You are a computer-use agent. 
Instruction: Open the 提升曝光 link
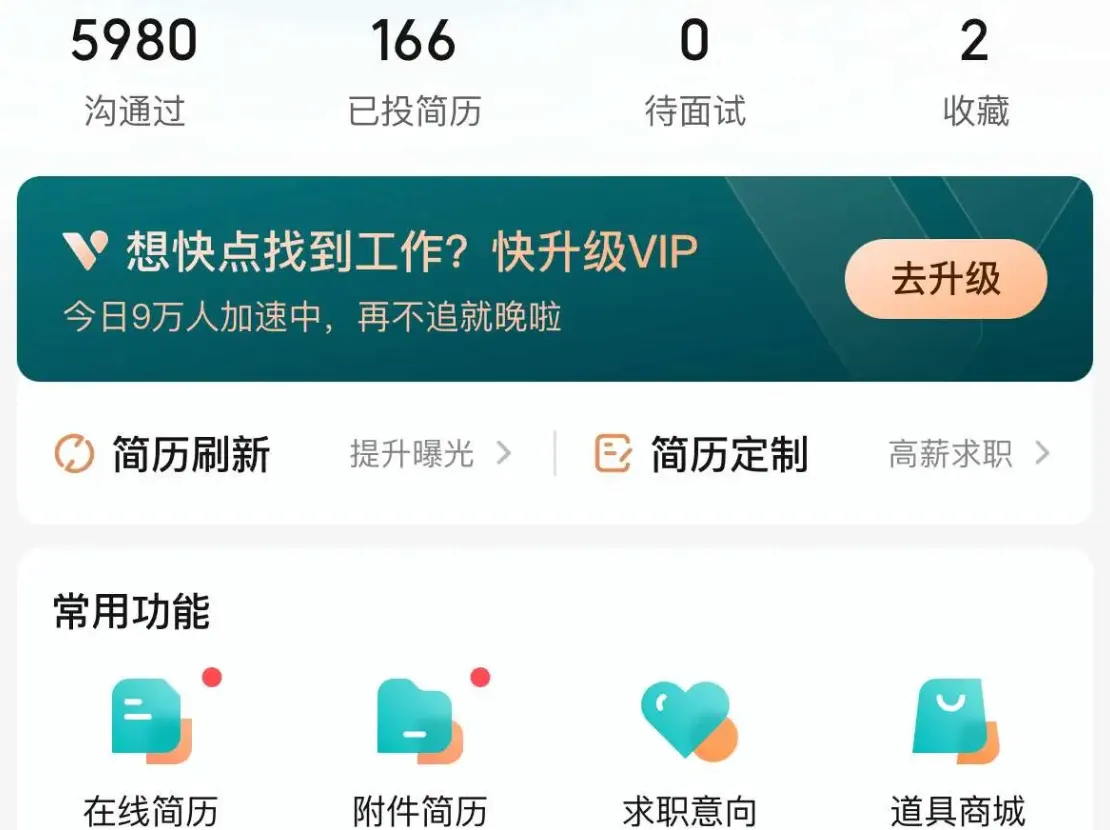click(411, 453)
